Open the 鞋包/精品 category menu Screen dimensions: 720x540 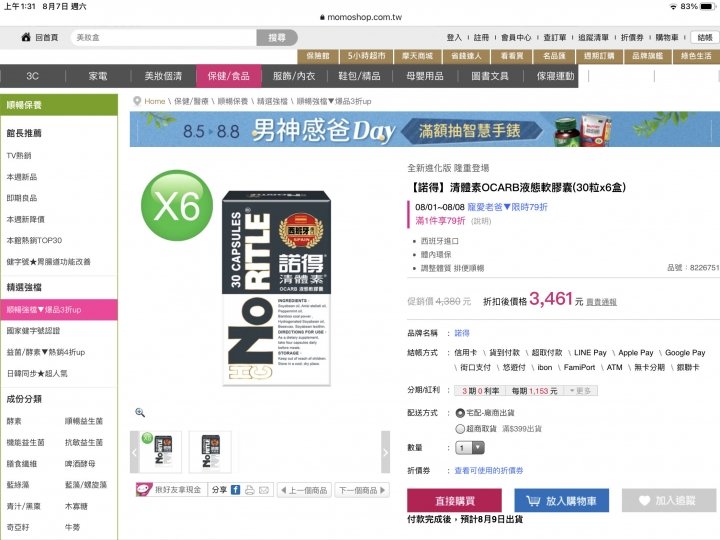[x=360, y=76]
